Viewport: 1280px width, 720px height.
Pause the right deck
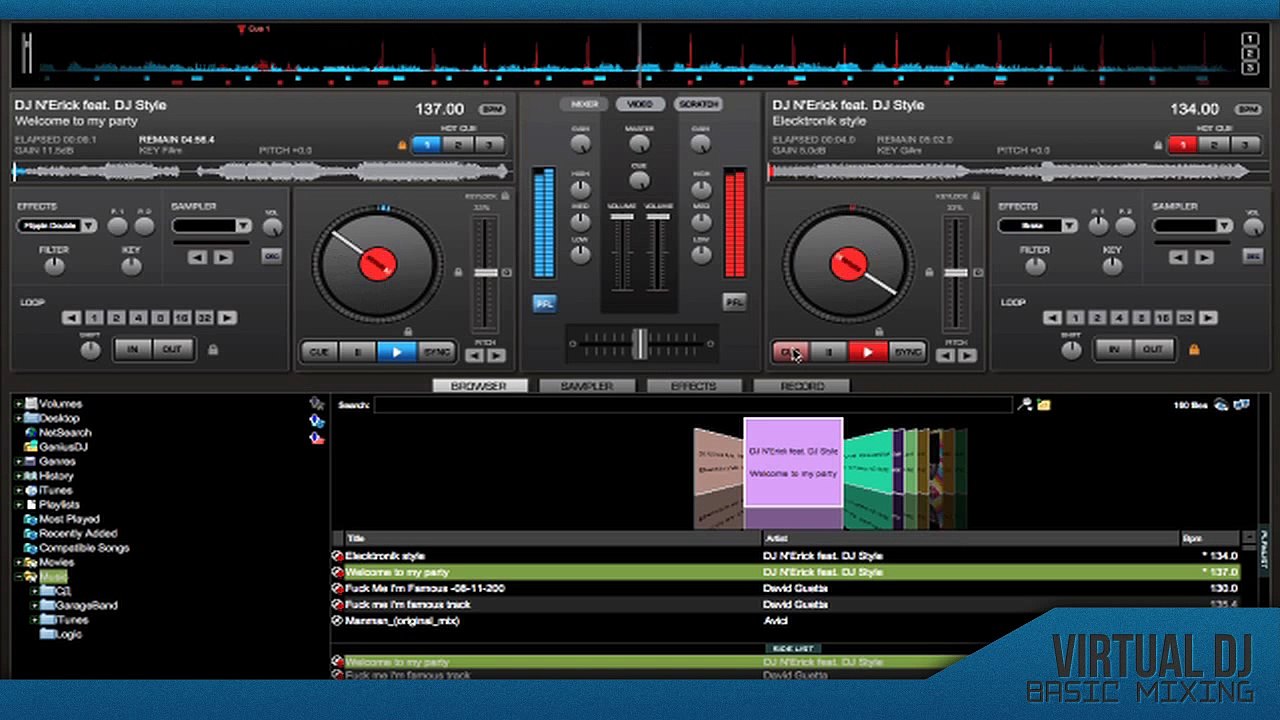coord(829,352)
